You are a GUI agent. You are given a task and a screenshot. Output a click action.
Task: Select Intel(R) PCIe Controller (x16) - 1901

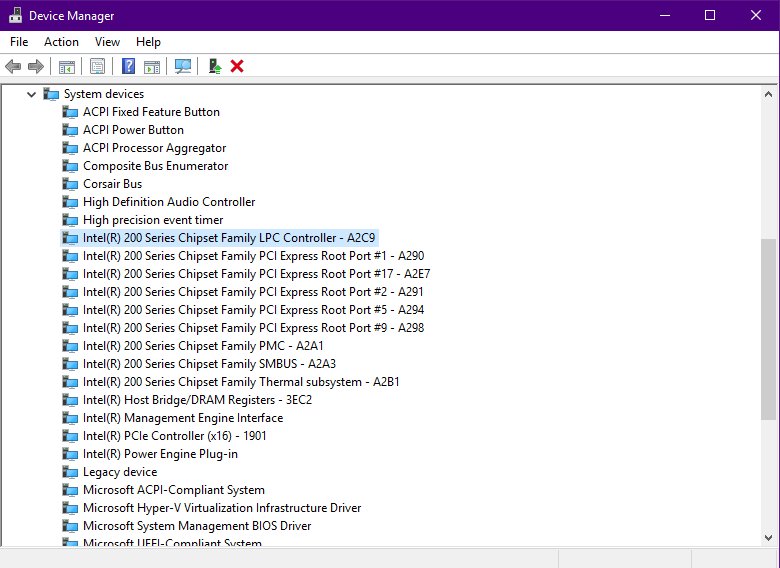pyautogui.click(x=174, y=436)
